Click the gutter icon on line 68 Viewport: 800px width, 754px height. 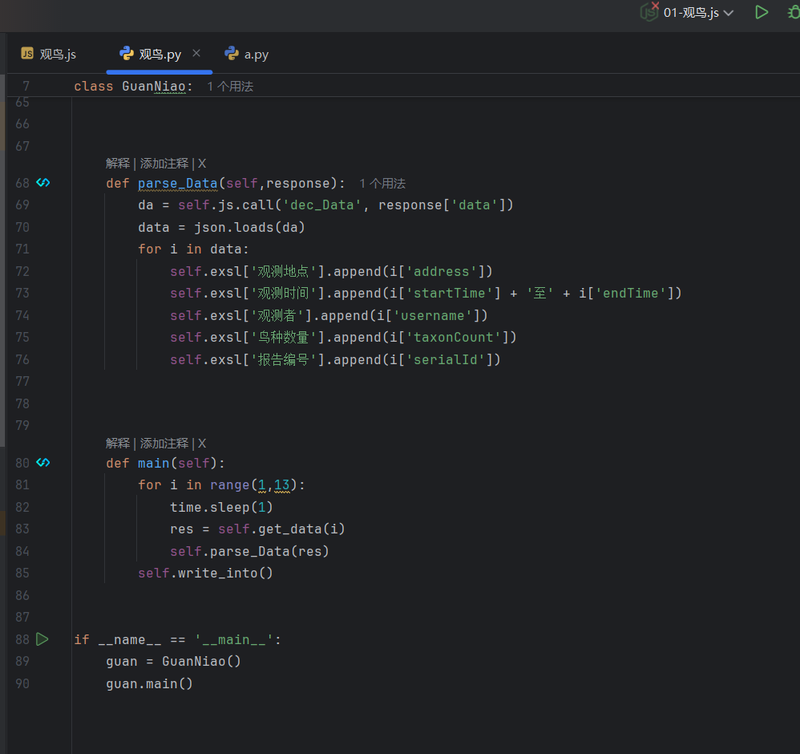(43, 182)
